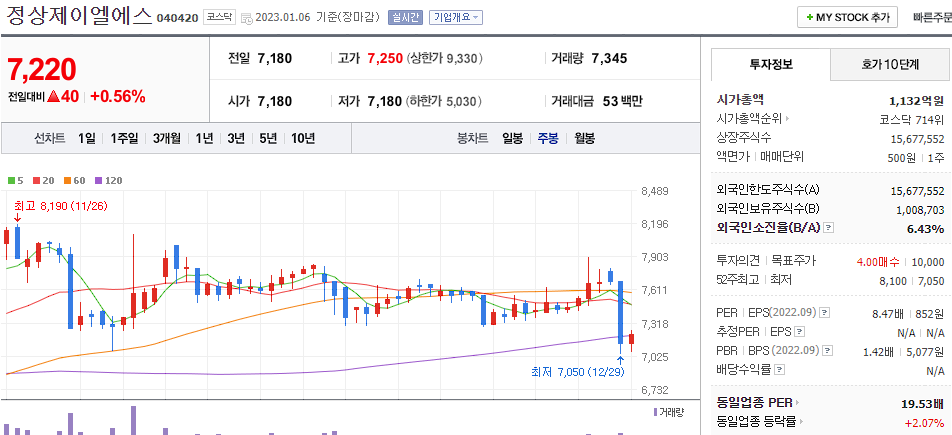Switch to the 투자정보 tab
Image resolution: width=952 pixels, height=435 pixels.
[x=770, y=64]
